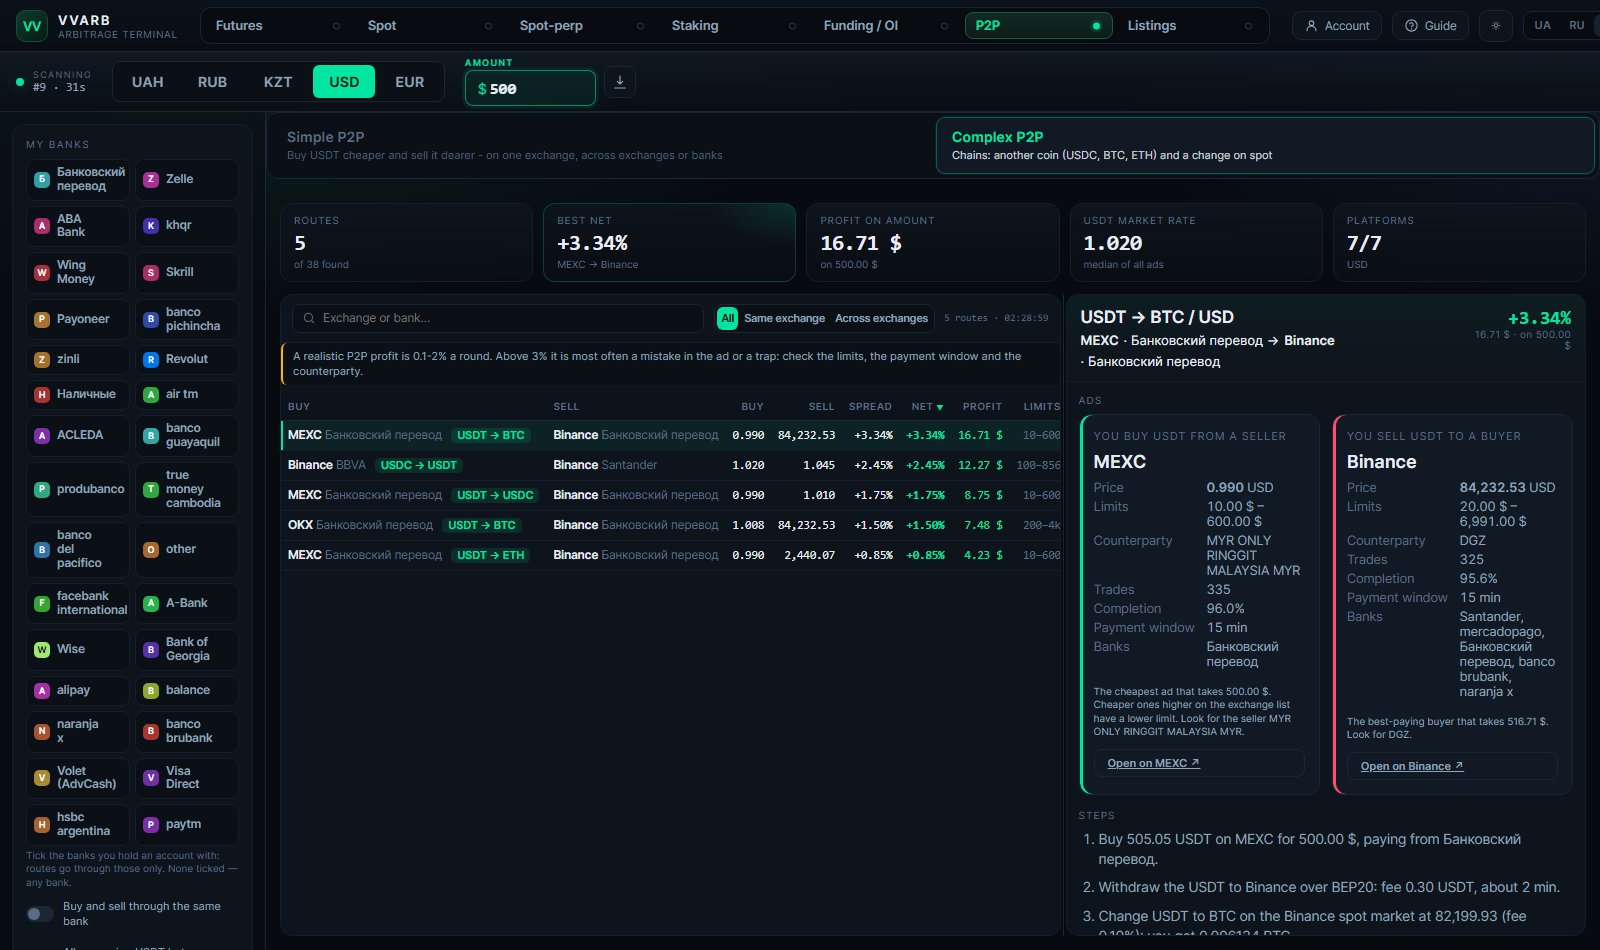Viewport: 1600px width, 950px height.
Task: Select the alipay bank icon
Action: click(42, 691)
